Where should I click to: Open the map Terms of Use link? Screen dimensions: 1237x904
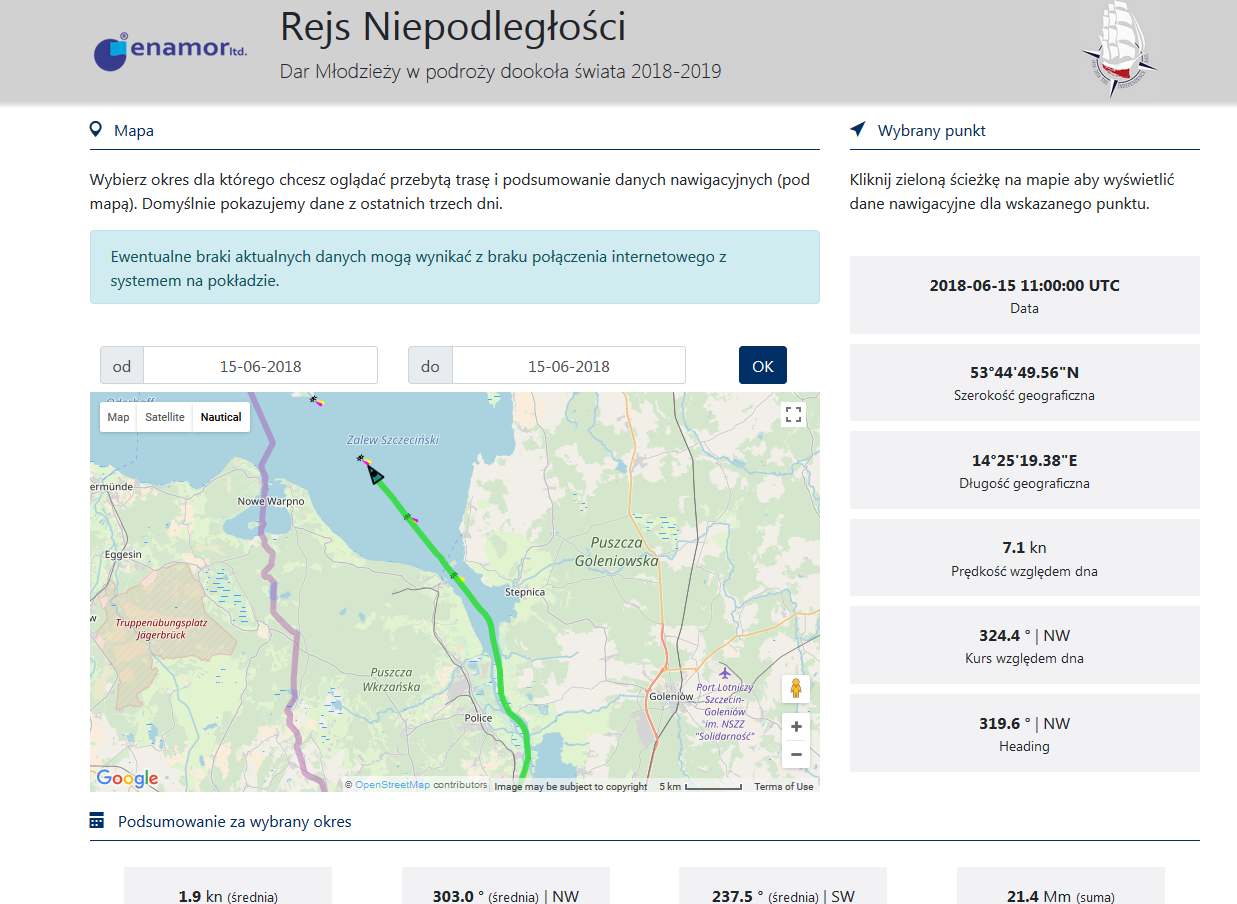(783, 786)
